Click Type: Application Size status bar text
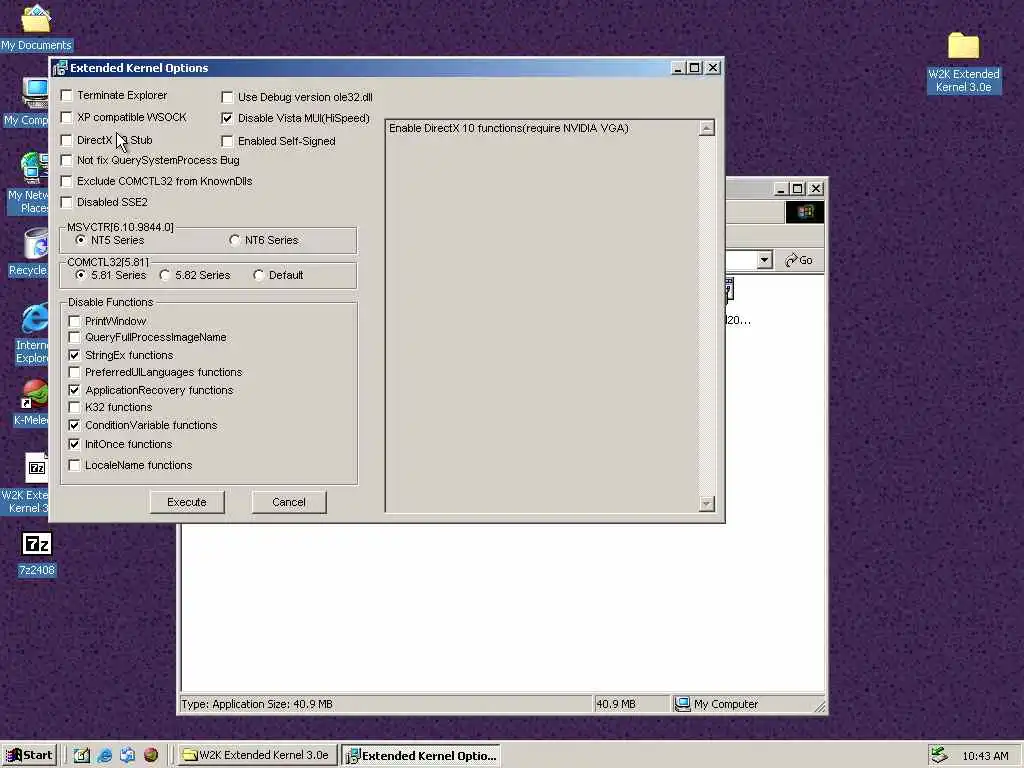Viewport: 1024px width, 768px height. click(x=257, y=704)
